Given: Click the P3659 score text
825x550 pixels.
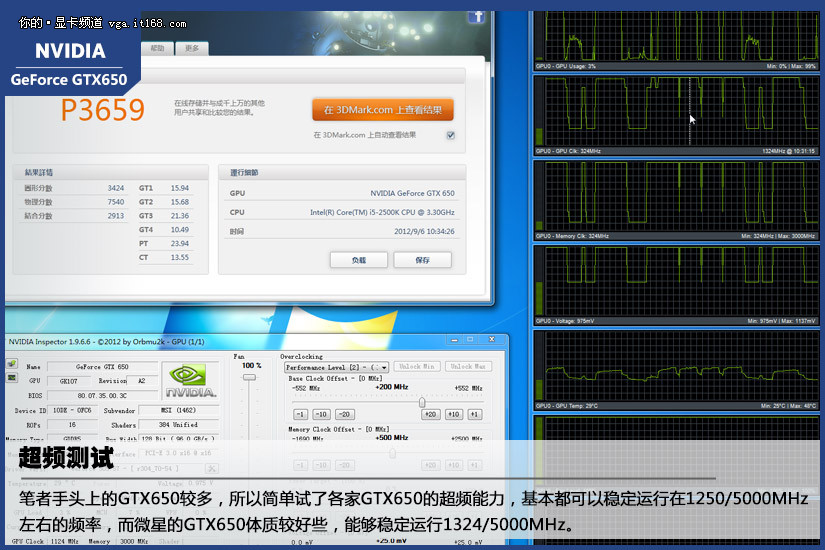Looking at the screenshot, I should [103, 110].
